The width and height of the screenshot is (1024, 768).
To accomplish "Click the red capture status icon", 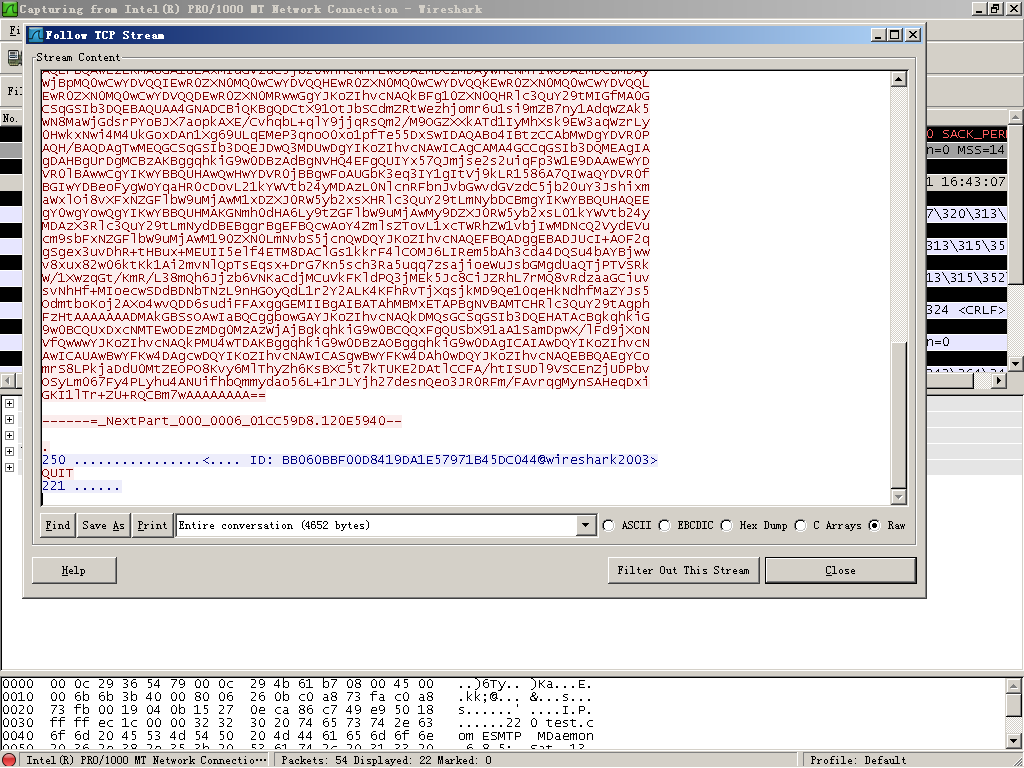I will (10, 760).
